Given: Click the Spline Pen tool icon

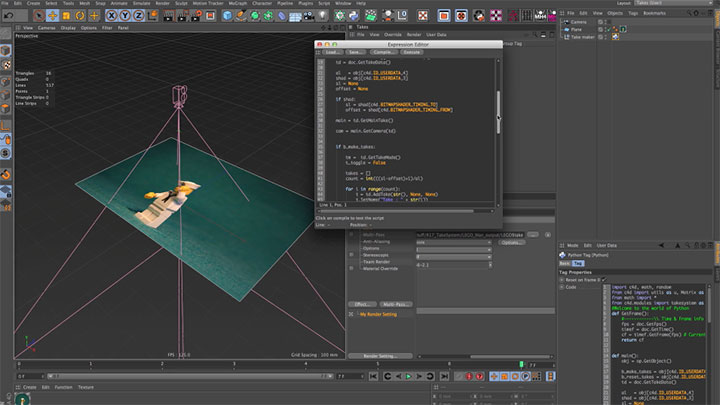Looking at the screenshot, I should [241, 16].
